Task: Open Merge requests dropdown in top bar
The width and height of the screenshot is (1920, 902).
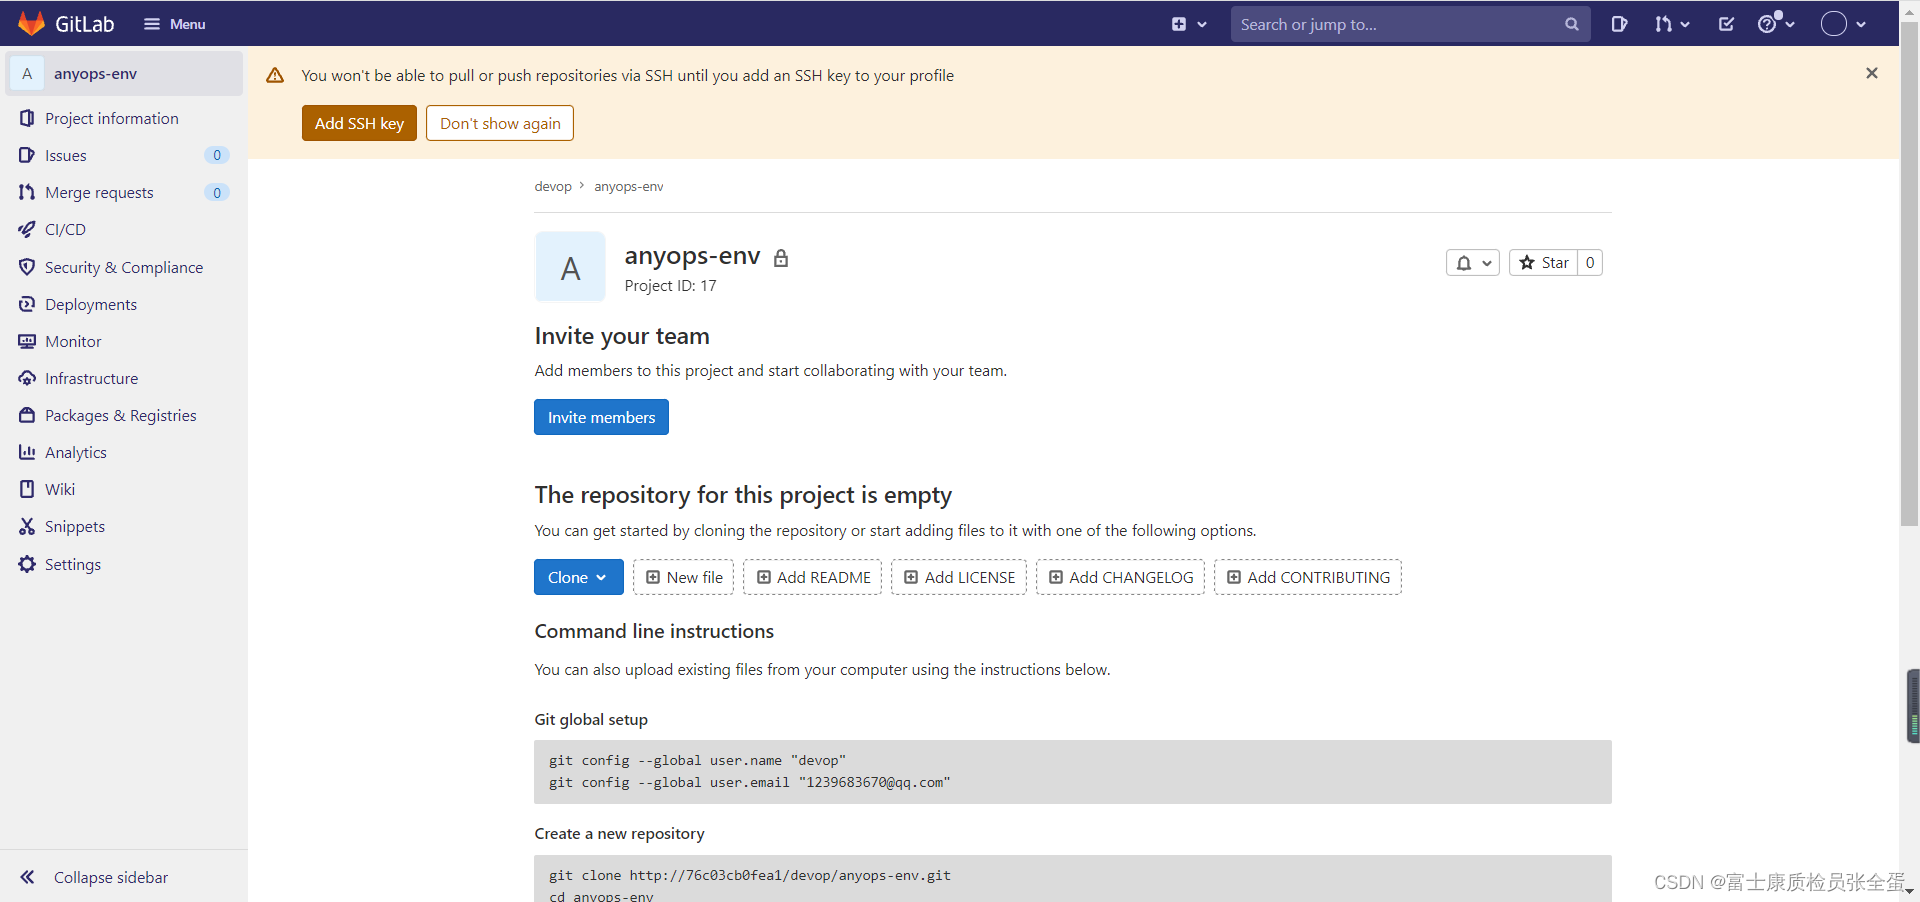Action: tap(1672, 24)
